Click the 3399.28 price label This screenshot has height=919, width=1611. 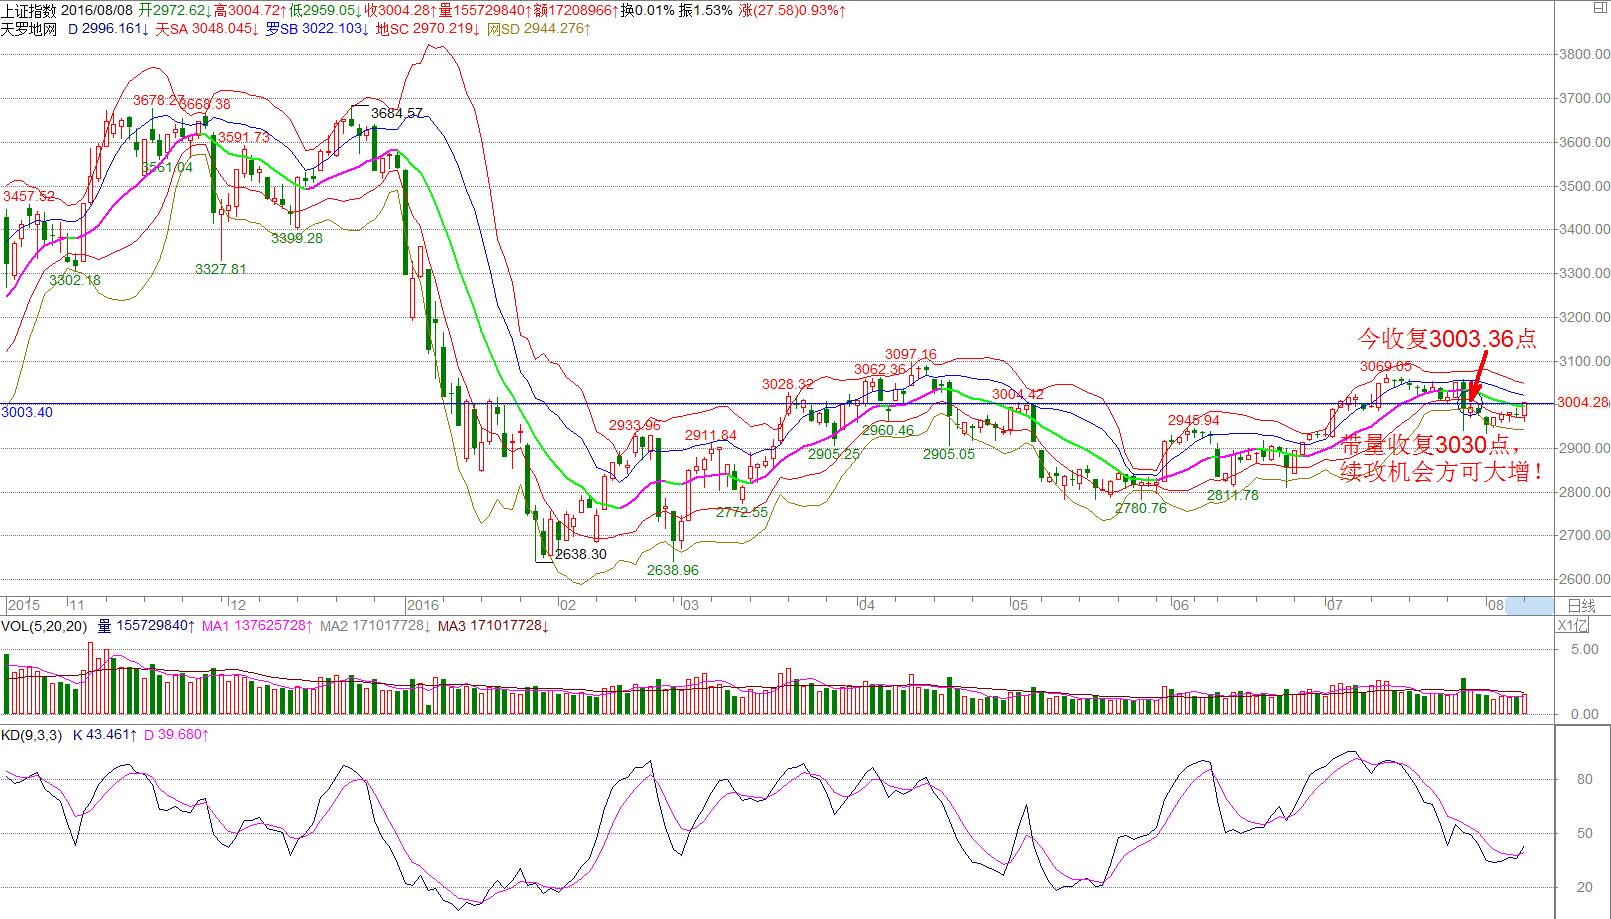(x=297, y=238)
